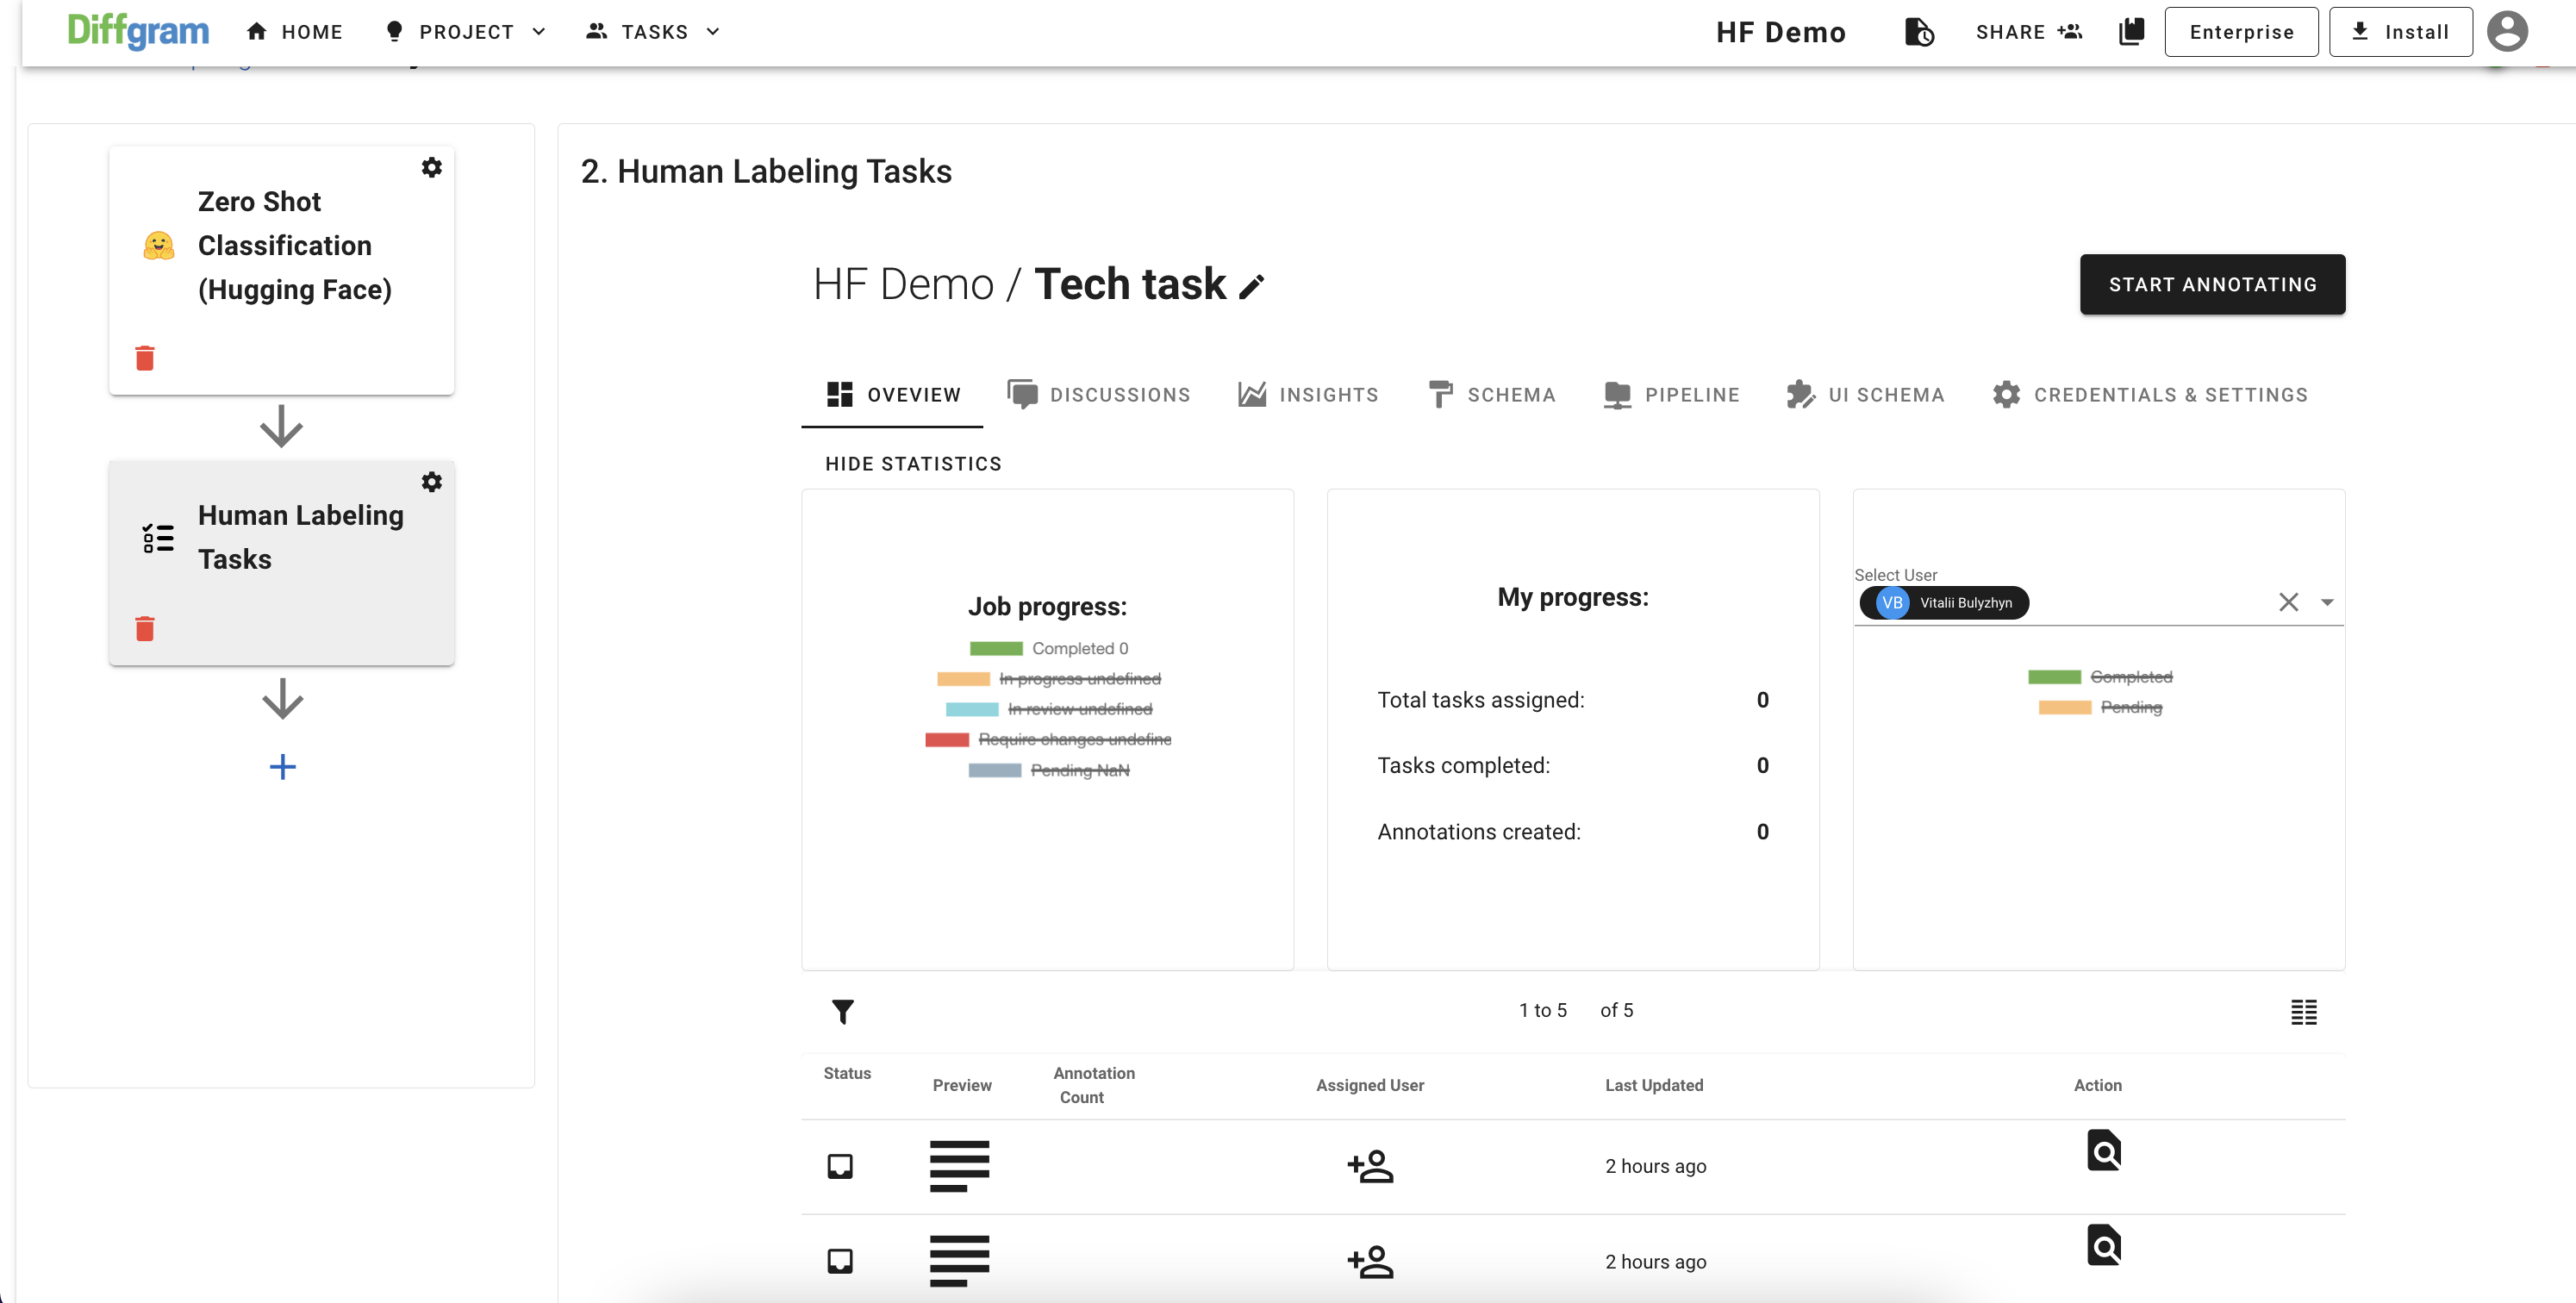Open the Select User dropdown arrow

(2326, 602)
